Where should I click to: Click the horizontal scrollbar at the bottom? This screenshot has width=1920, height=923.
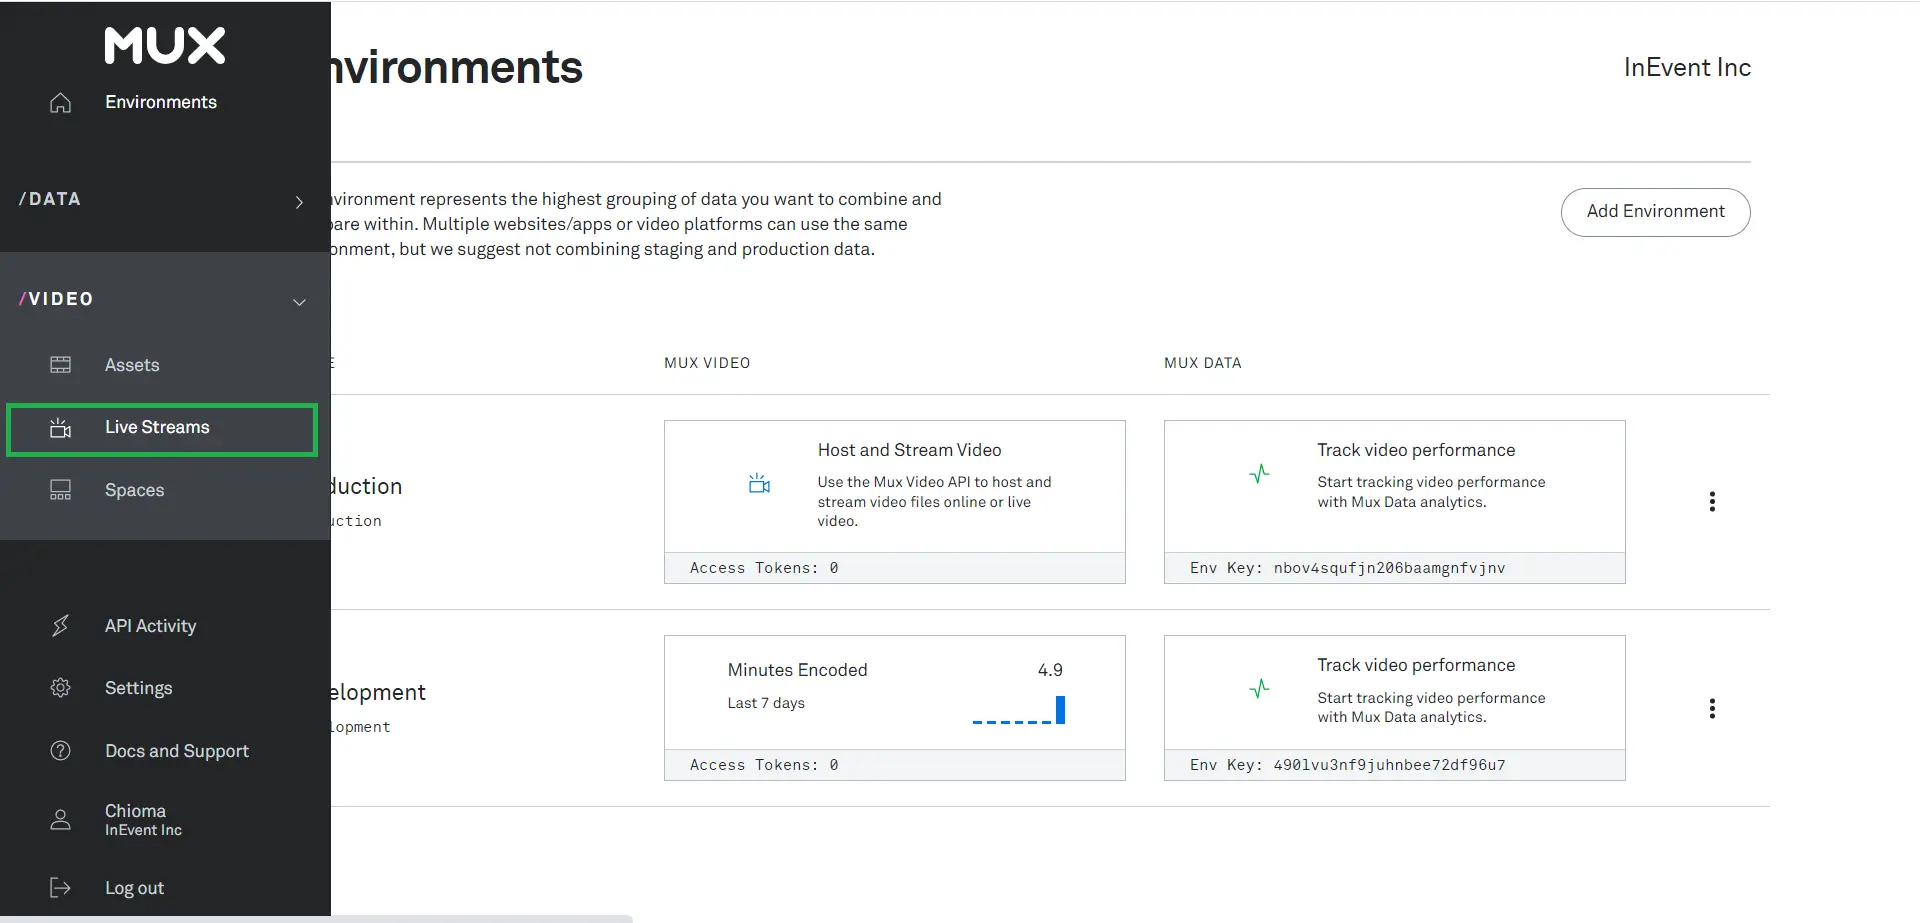pyautogui.click(x=316, y=919)
